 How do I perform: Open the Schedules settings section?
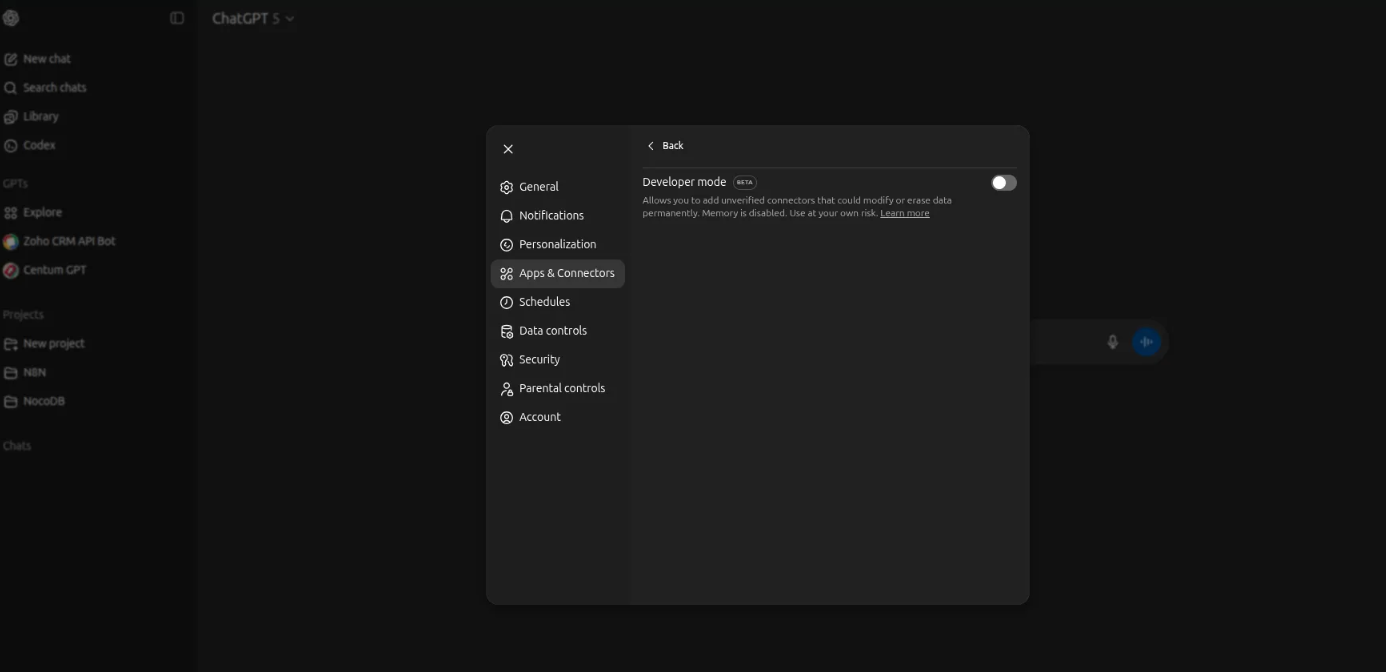(x=558, y=302)
